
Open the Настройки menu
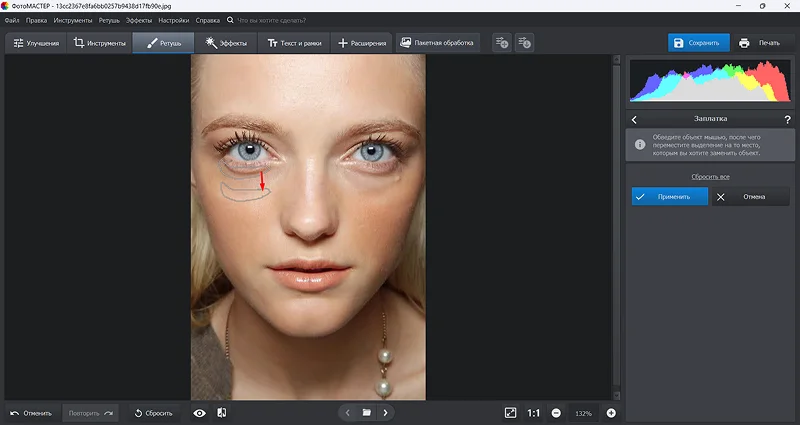(x=173, y=20)
